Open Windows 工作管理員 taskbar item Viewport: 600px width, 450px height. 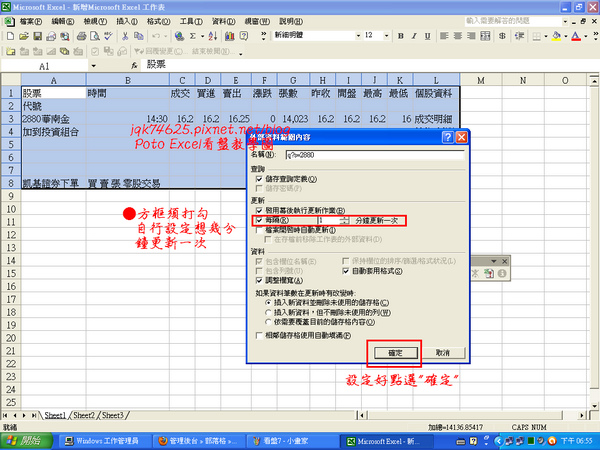click(103, 441)
